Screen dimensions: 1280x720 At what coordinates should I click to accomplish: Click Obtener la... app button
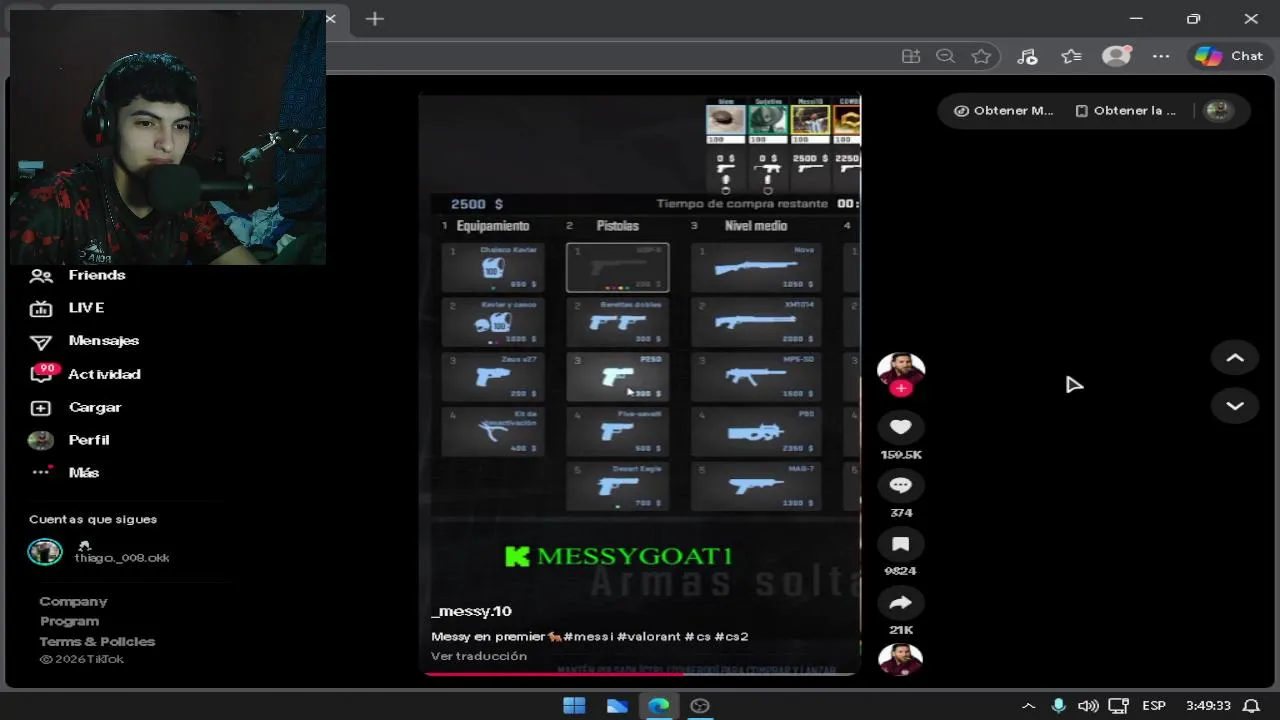(x=1126, y=111)
